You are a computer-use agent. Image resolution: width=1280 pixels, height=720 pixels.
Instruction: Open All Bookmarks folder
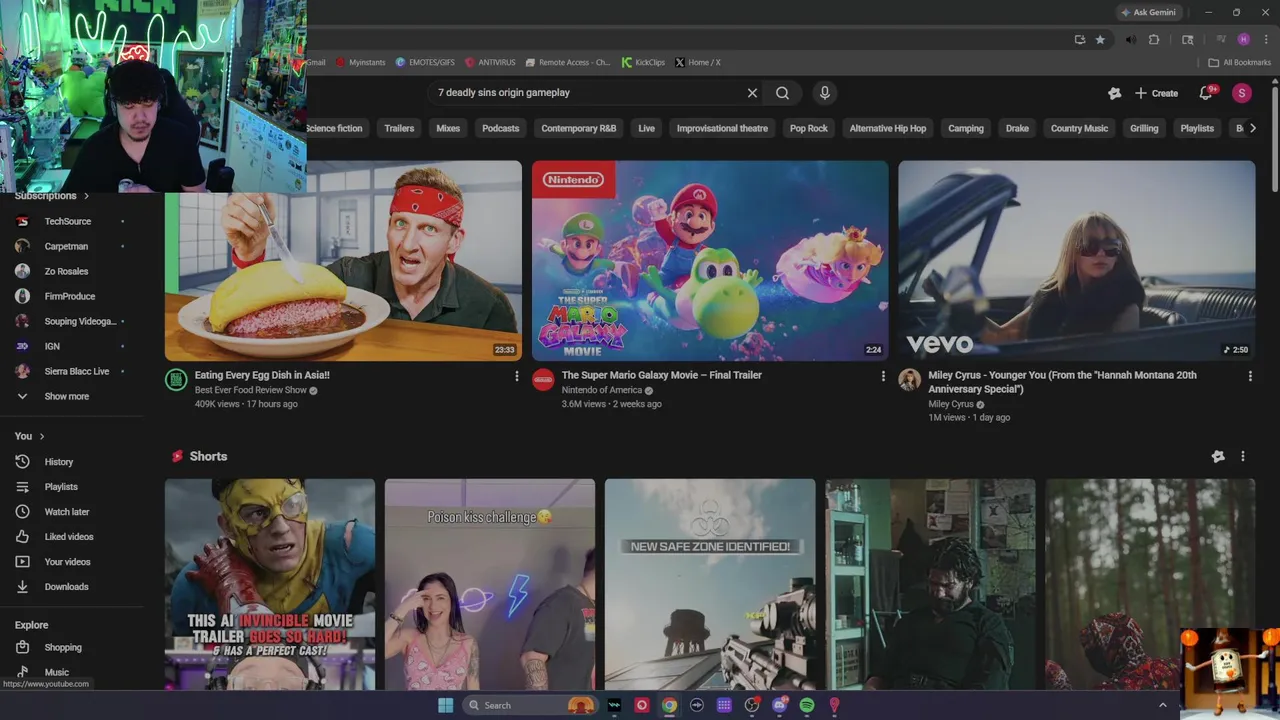pyautogui.click(x=1239, y=62)
